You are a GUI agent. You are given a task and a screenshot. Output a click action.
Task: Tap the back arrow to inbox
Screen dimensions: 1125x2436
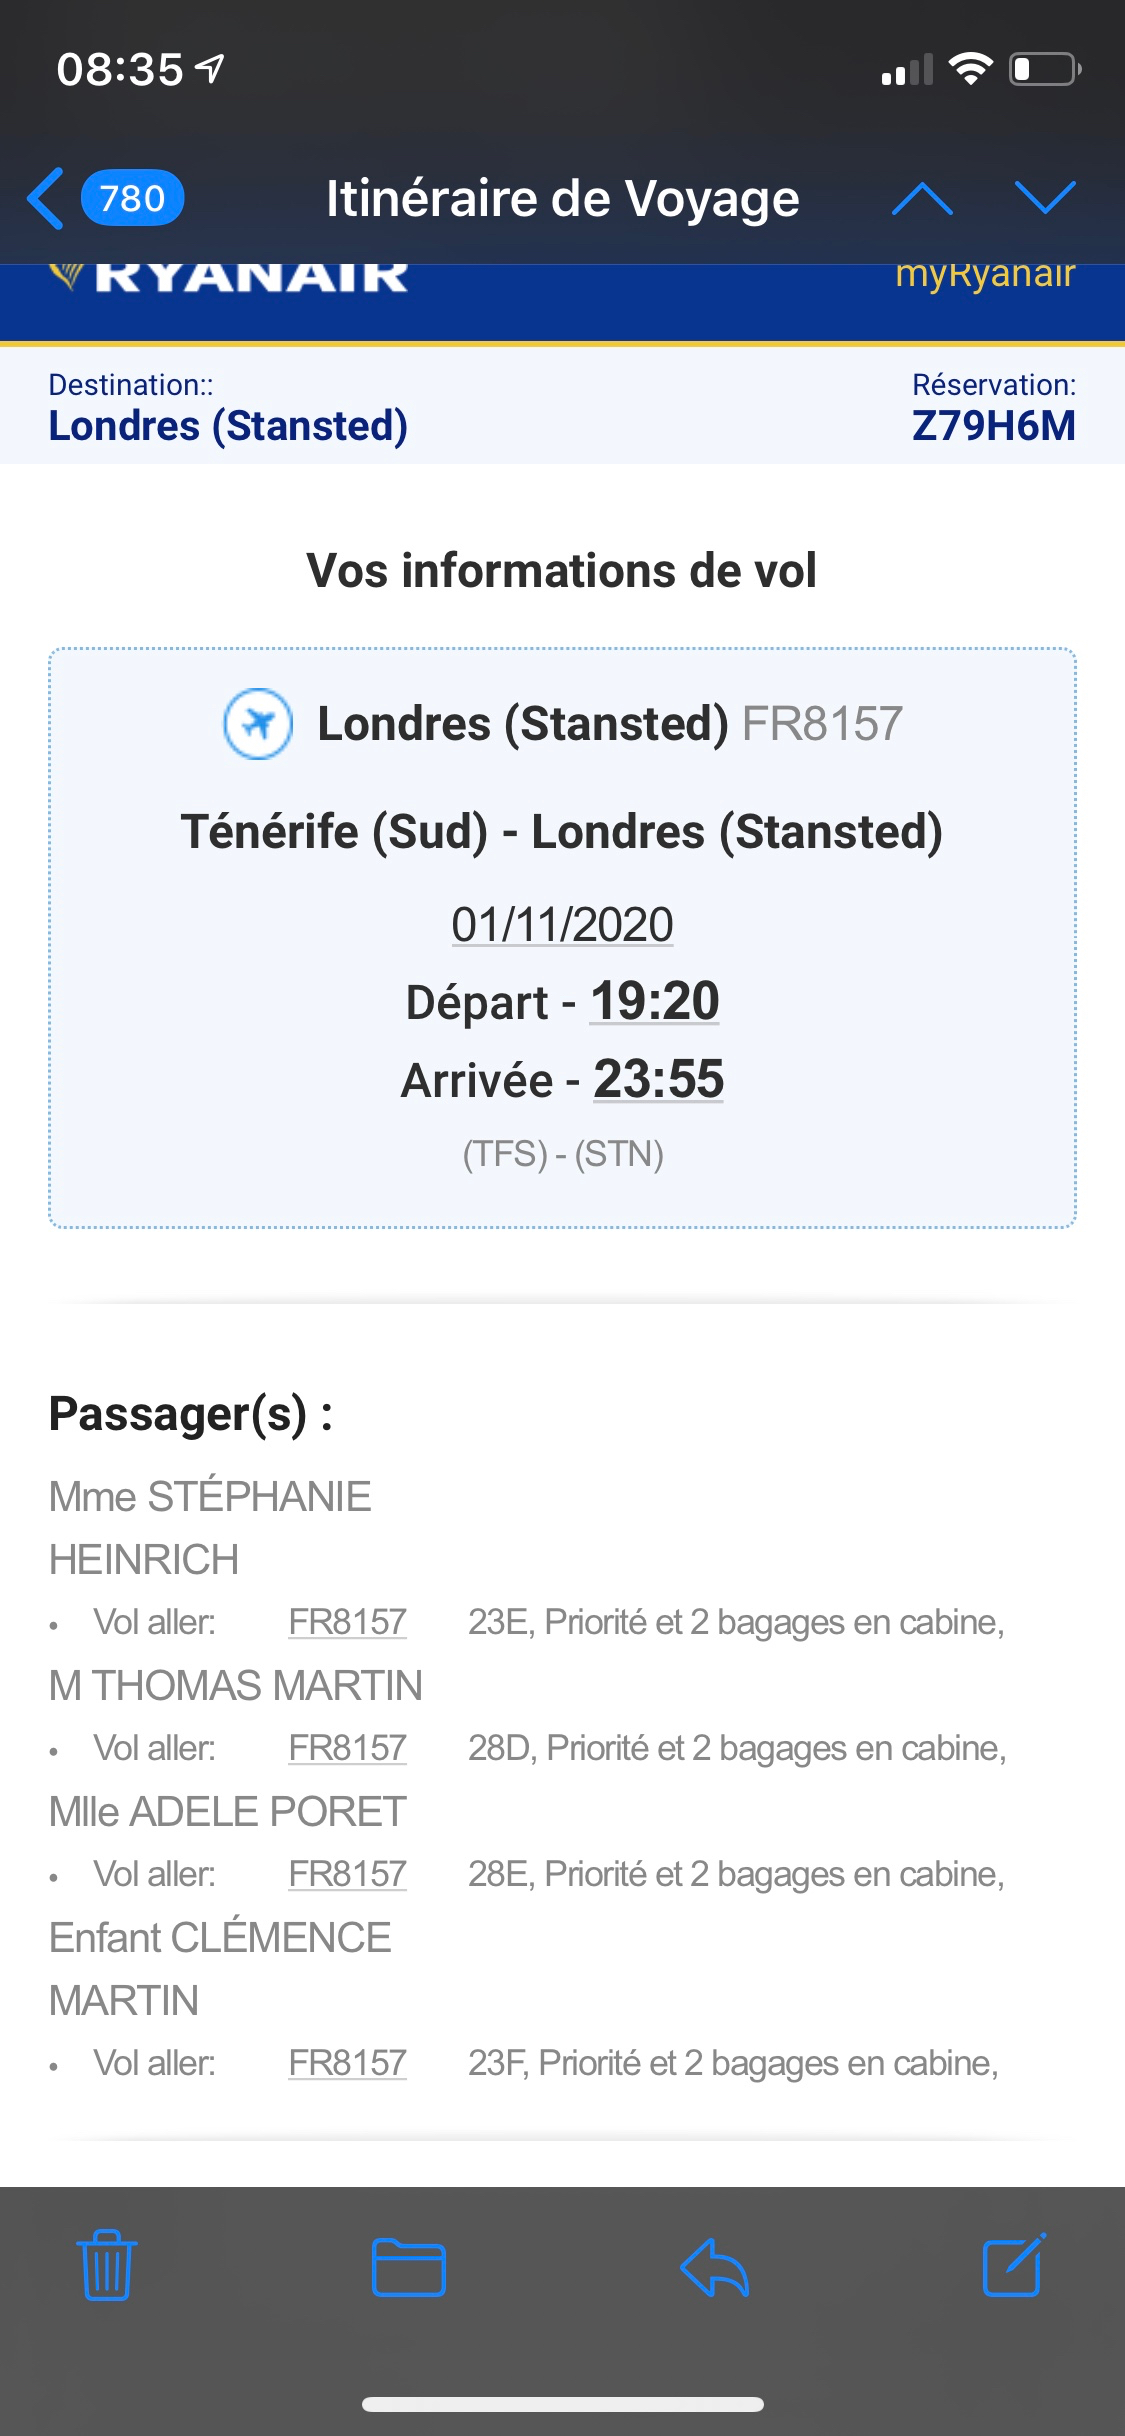click(46, 198)
